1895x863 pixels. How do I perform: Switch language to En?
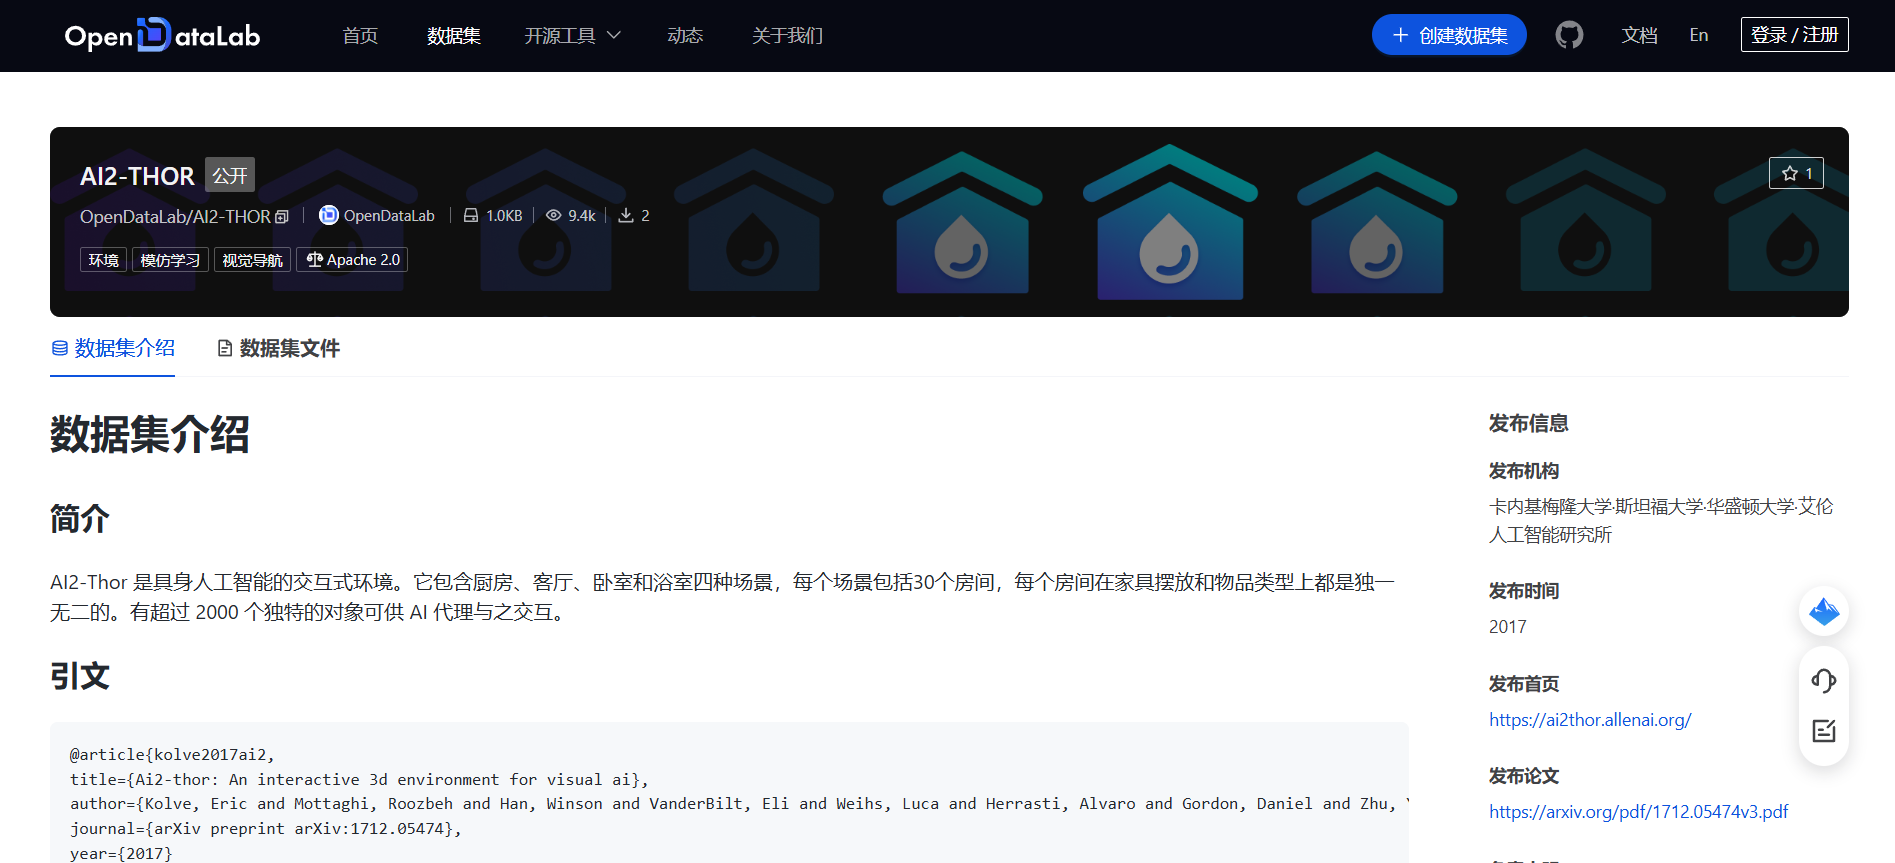click(x=1699, y=35)
